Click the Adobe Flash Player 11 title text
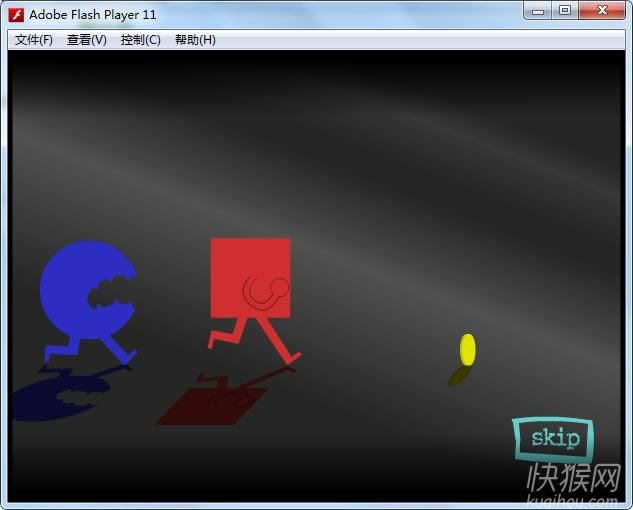633x510 pixels. [x=93, y=15]
